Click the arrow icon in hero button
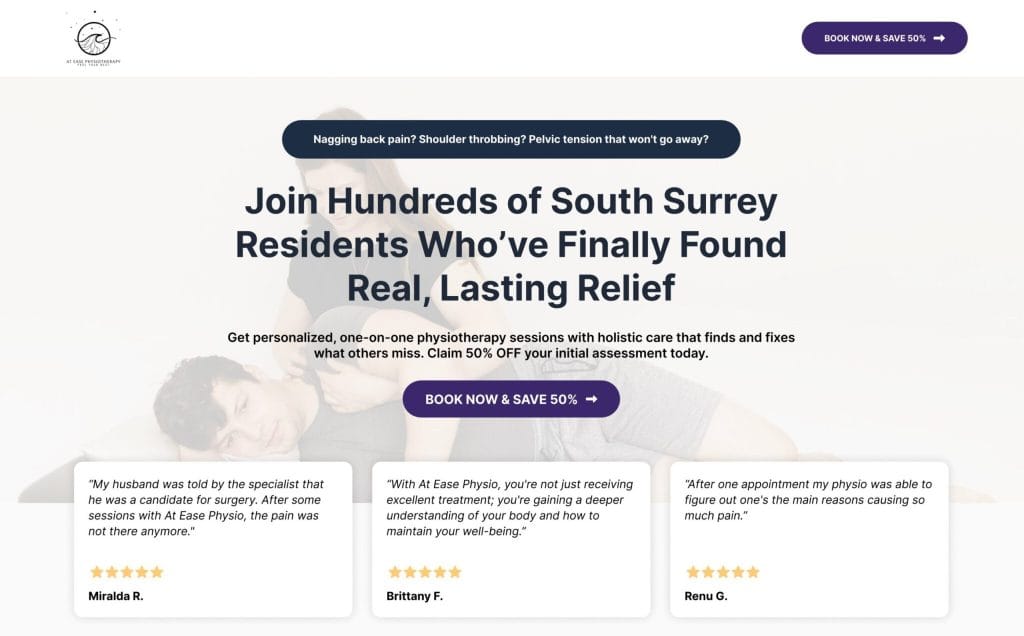Screen dimensions: 1024x636 (x=592, y=399)
